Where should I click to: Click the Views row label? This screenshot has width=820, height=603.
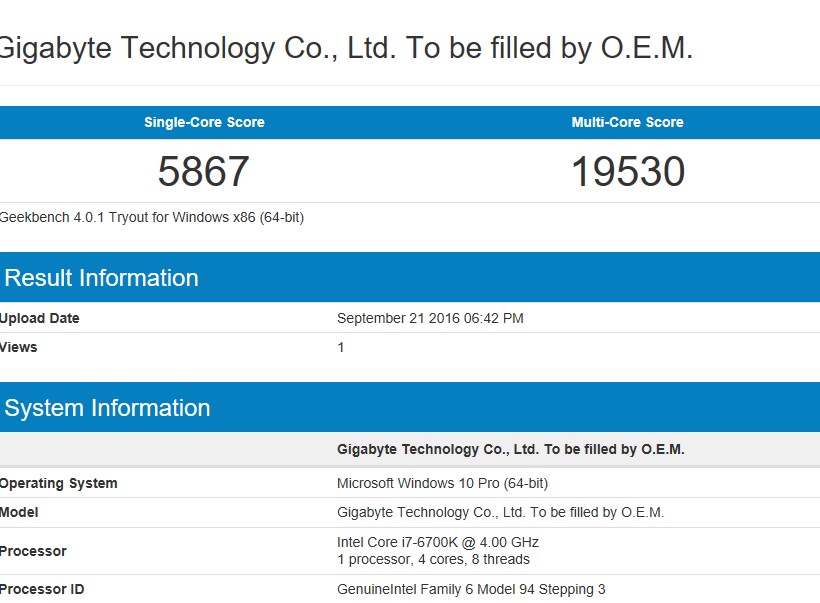[18, 347]
